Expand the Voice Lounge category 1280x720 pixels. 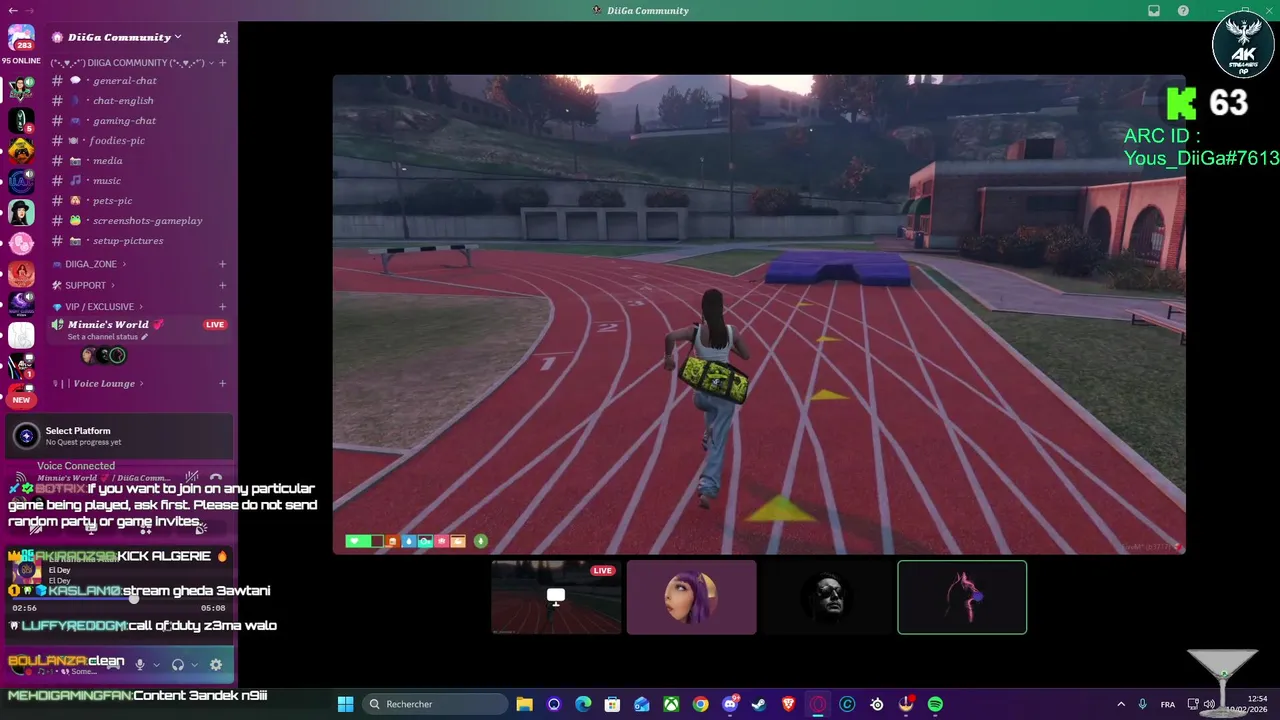point(100,384)
